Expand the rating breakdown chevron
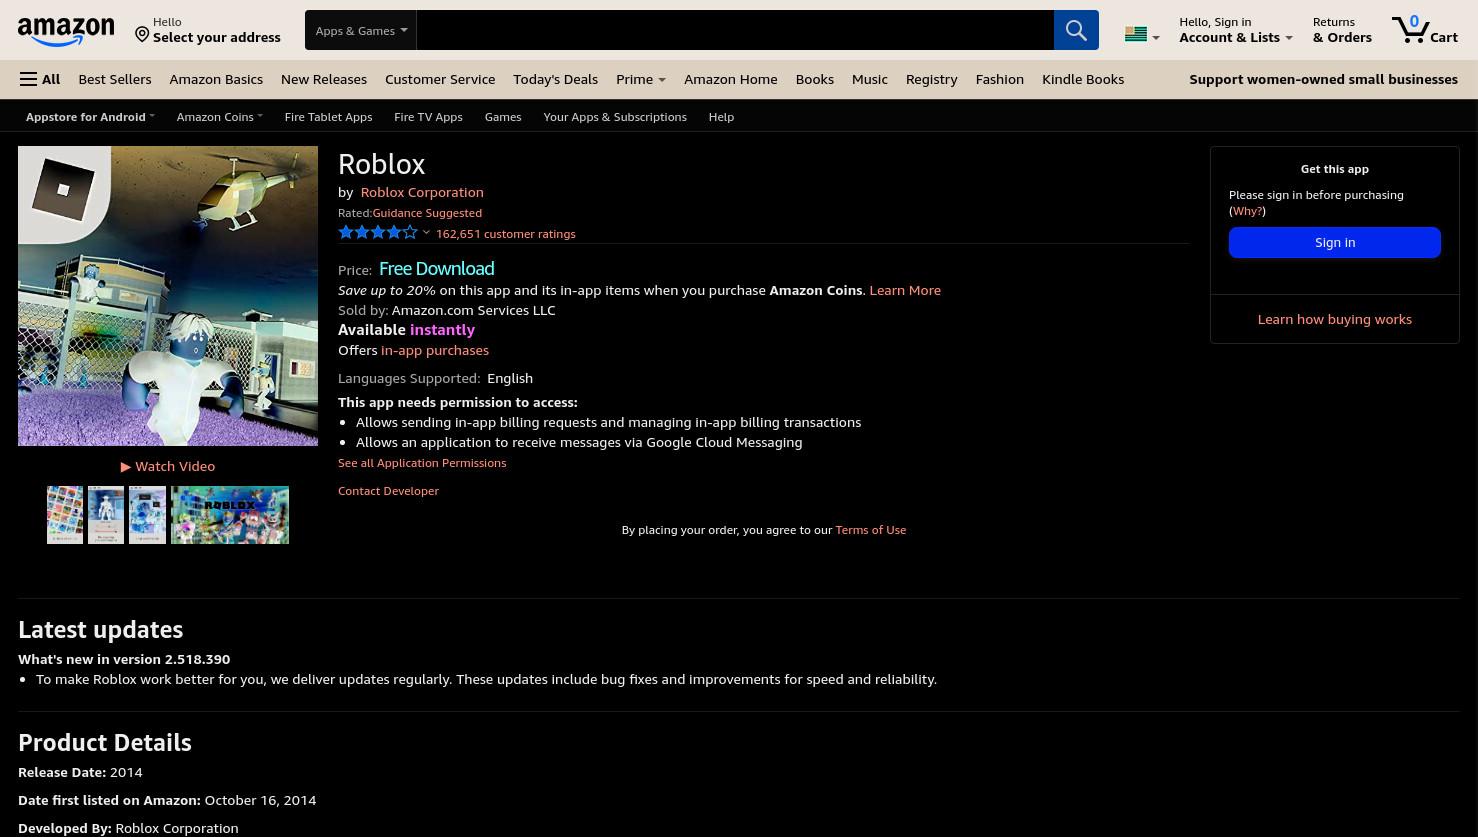 pos(426,233)
